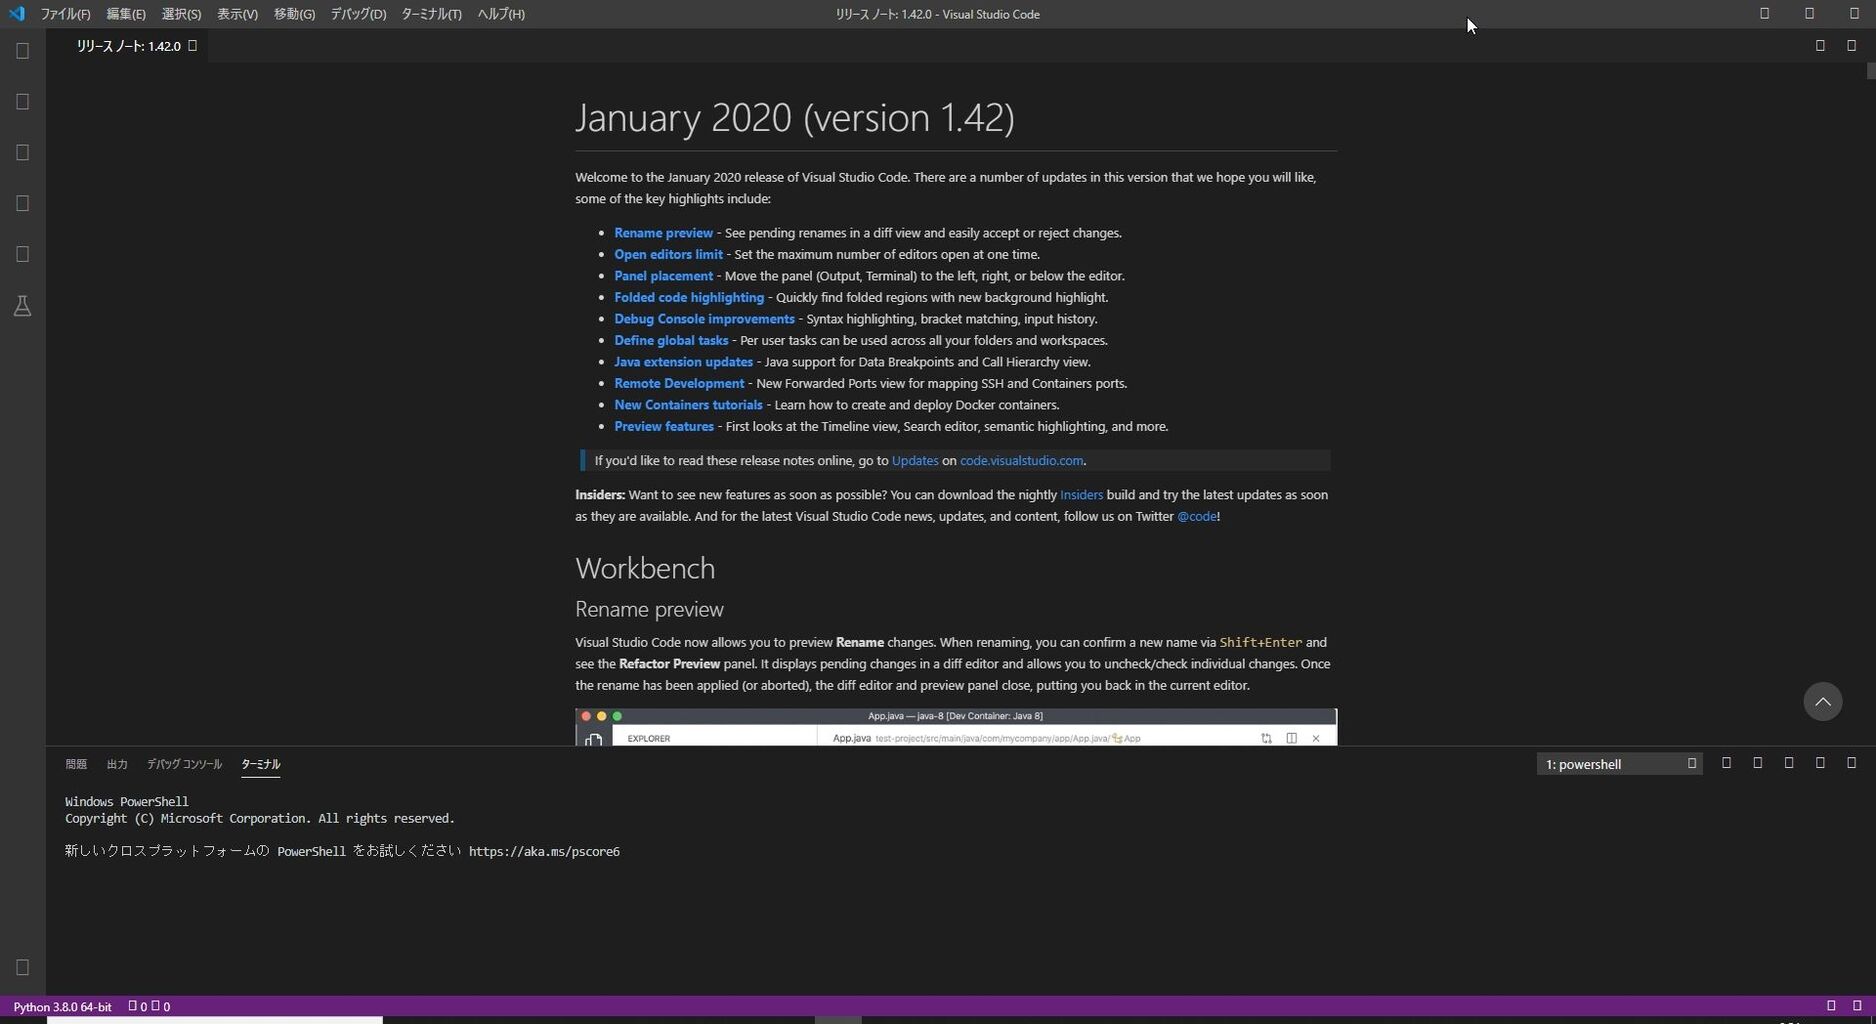Switch to the ターミナル panel tab
Viewport: 1876px width, 1024px height.
pyautogui.click(x=260, y=764)
